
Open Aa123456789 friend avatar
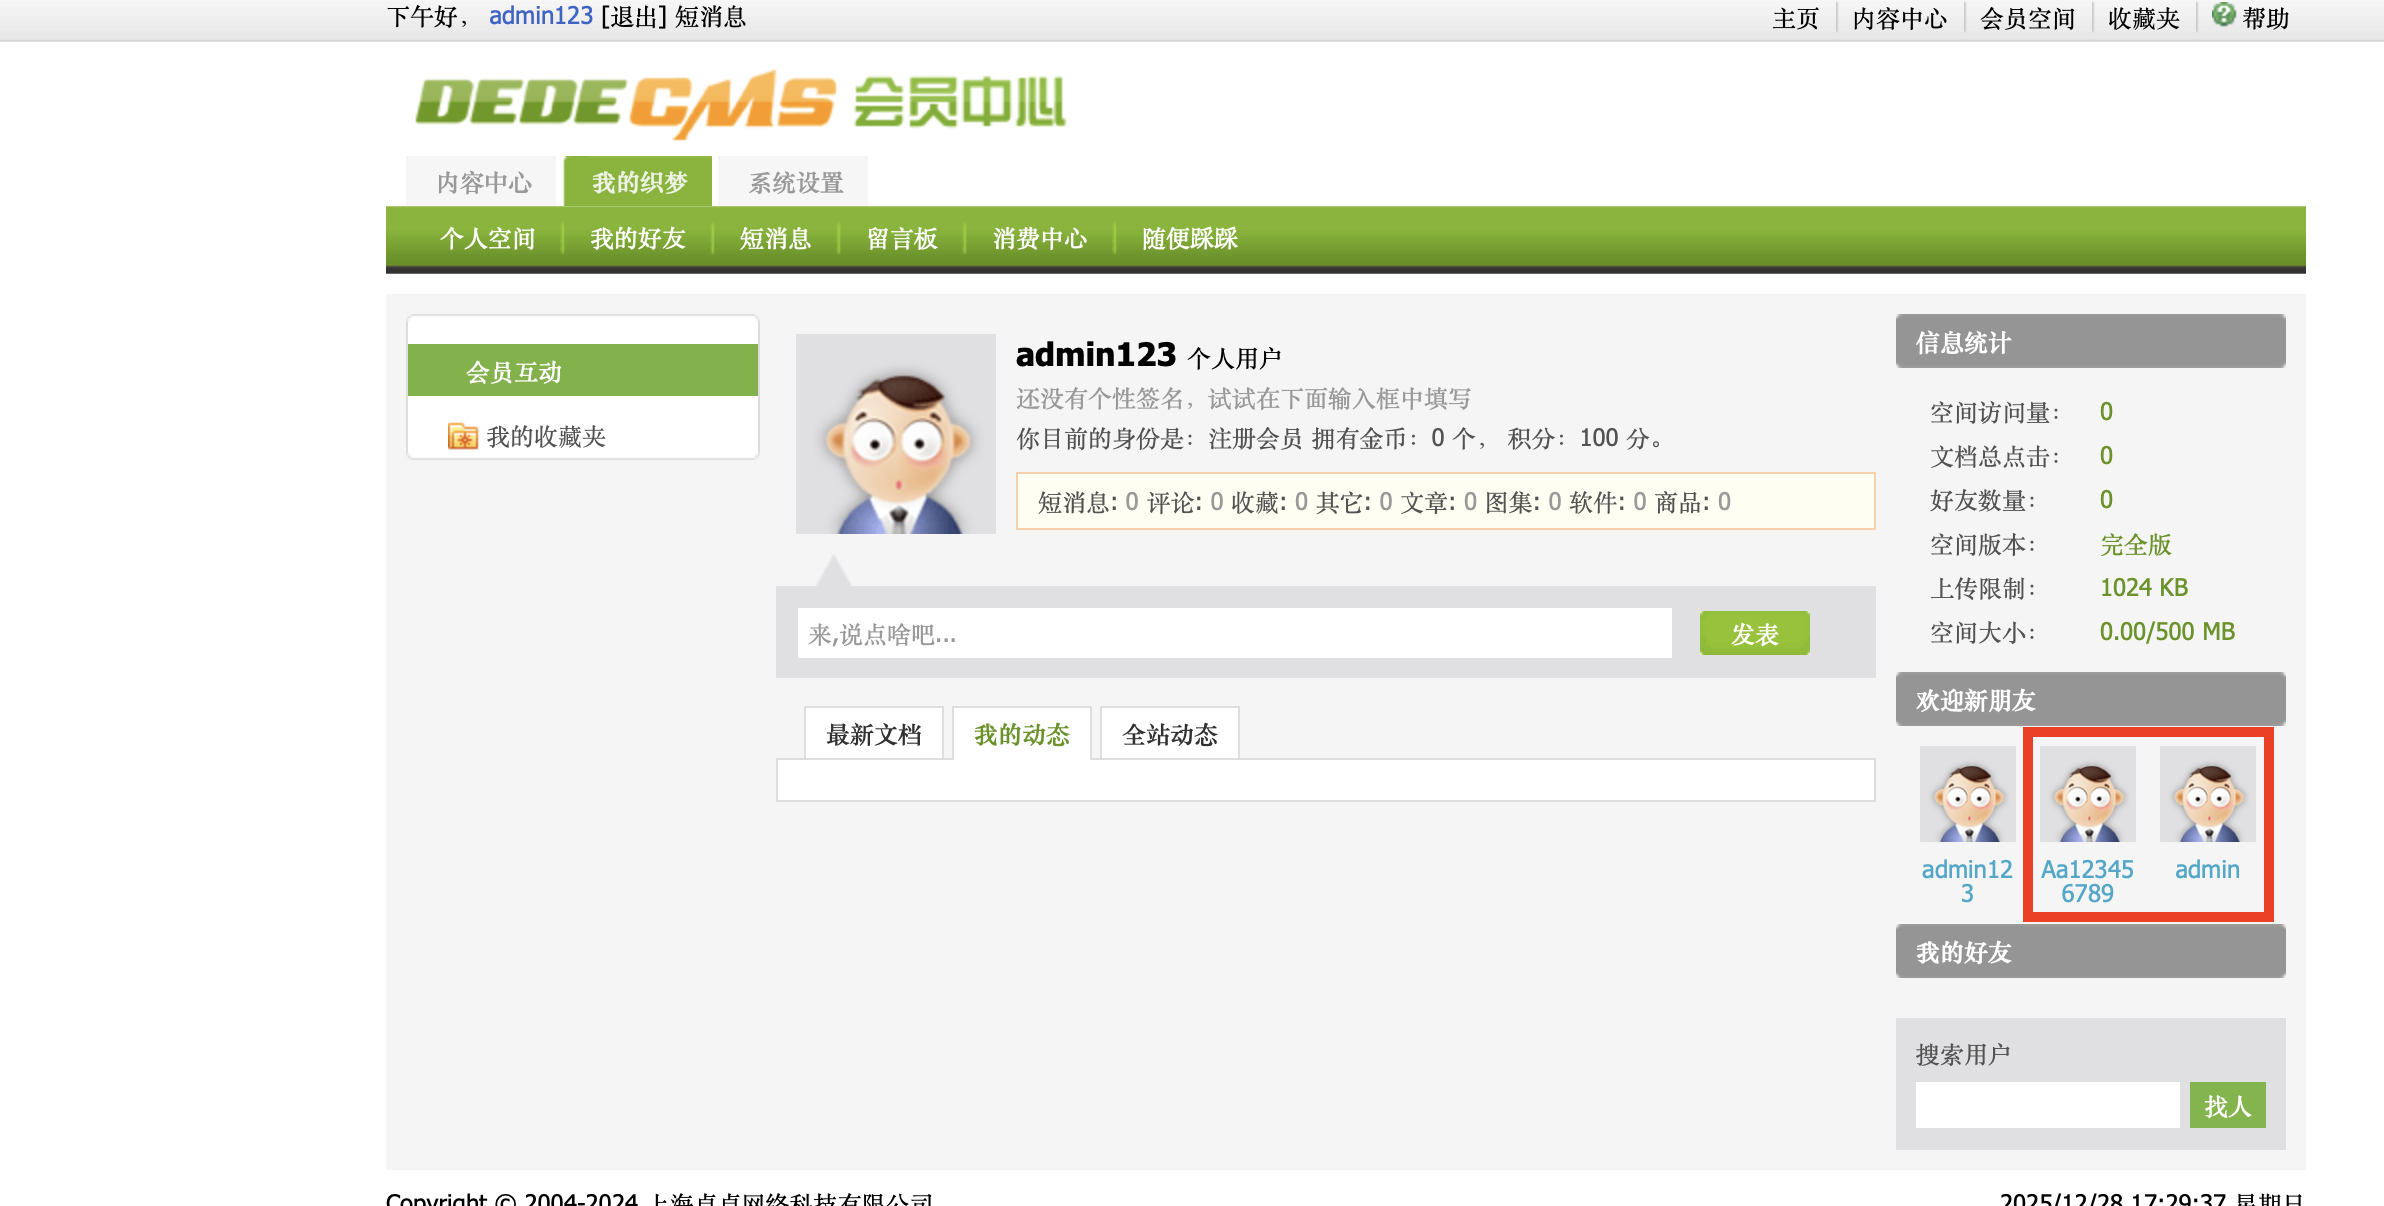[x=2087, y=794]
